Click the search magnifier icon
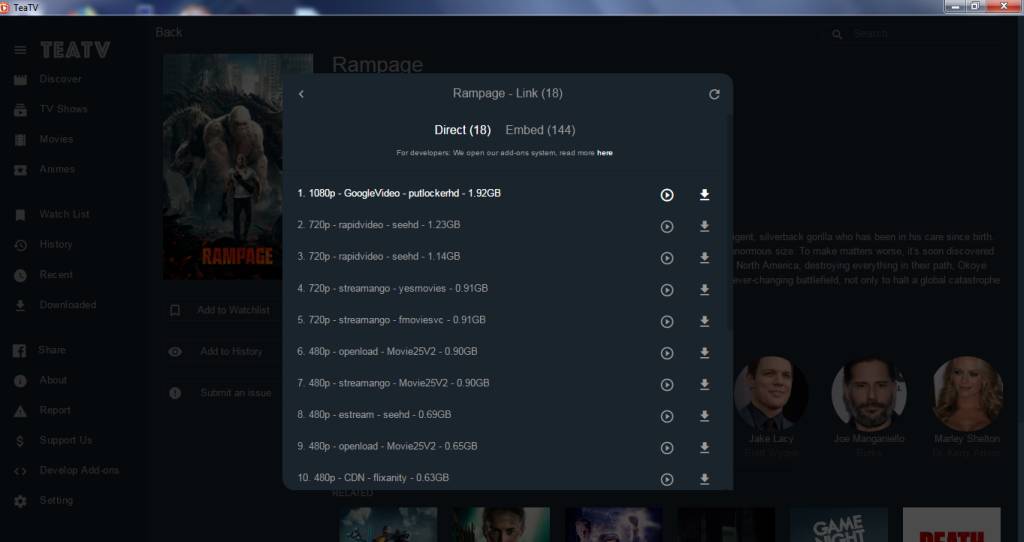Image resolution: width=1024 pixels, height=542 pixels. 837,34
